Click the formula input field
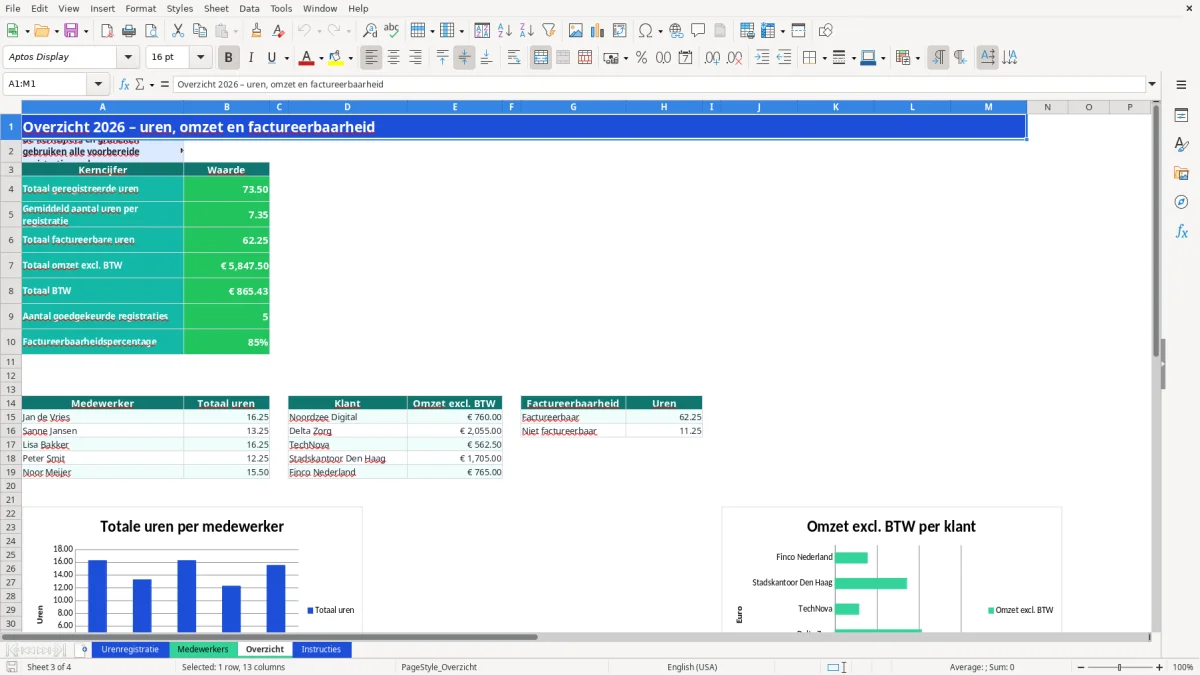Screen dimensions: 1200x675 659,85
